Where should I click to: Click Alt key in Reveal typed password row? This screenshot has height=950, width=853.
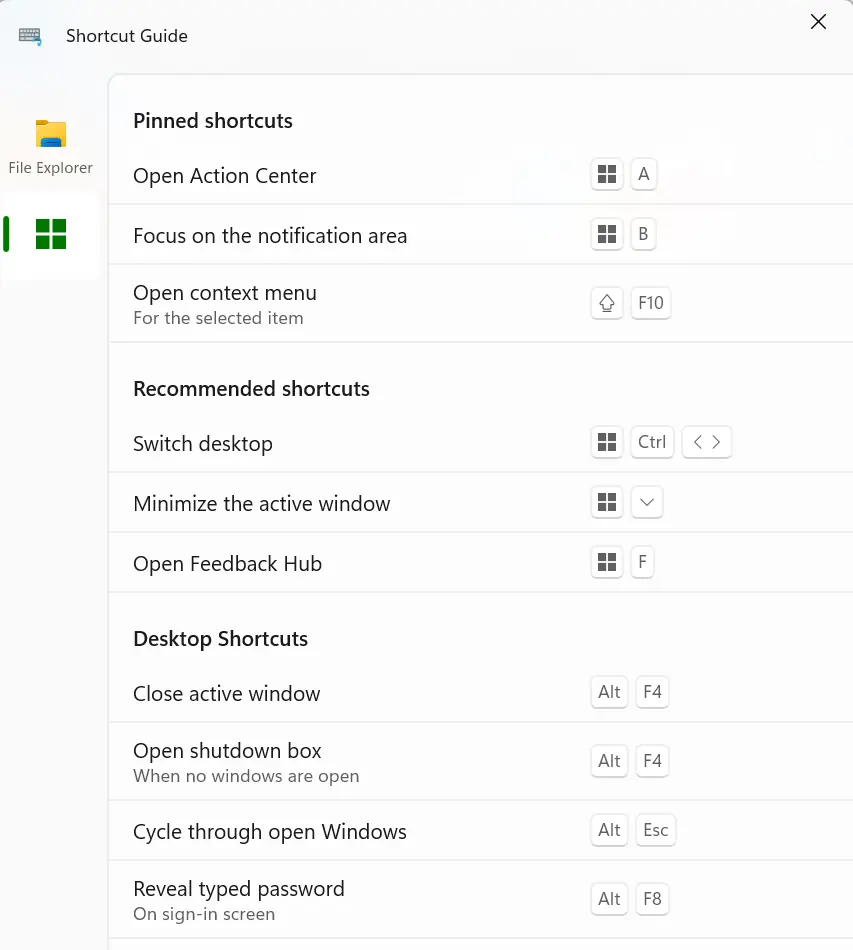click(609, 899)
